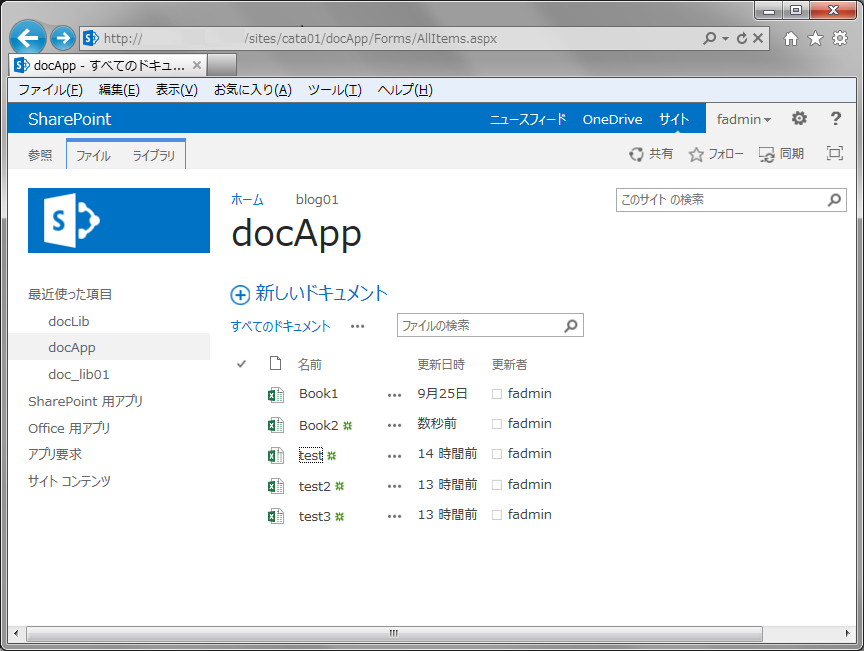Open the test2 document link
This screenshot has height=651, width=864.
314,486
